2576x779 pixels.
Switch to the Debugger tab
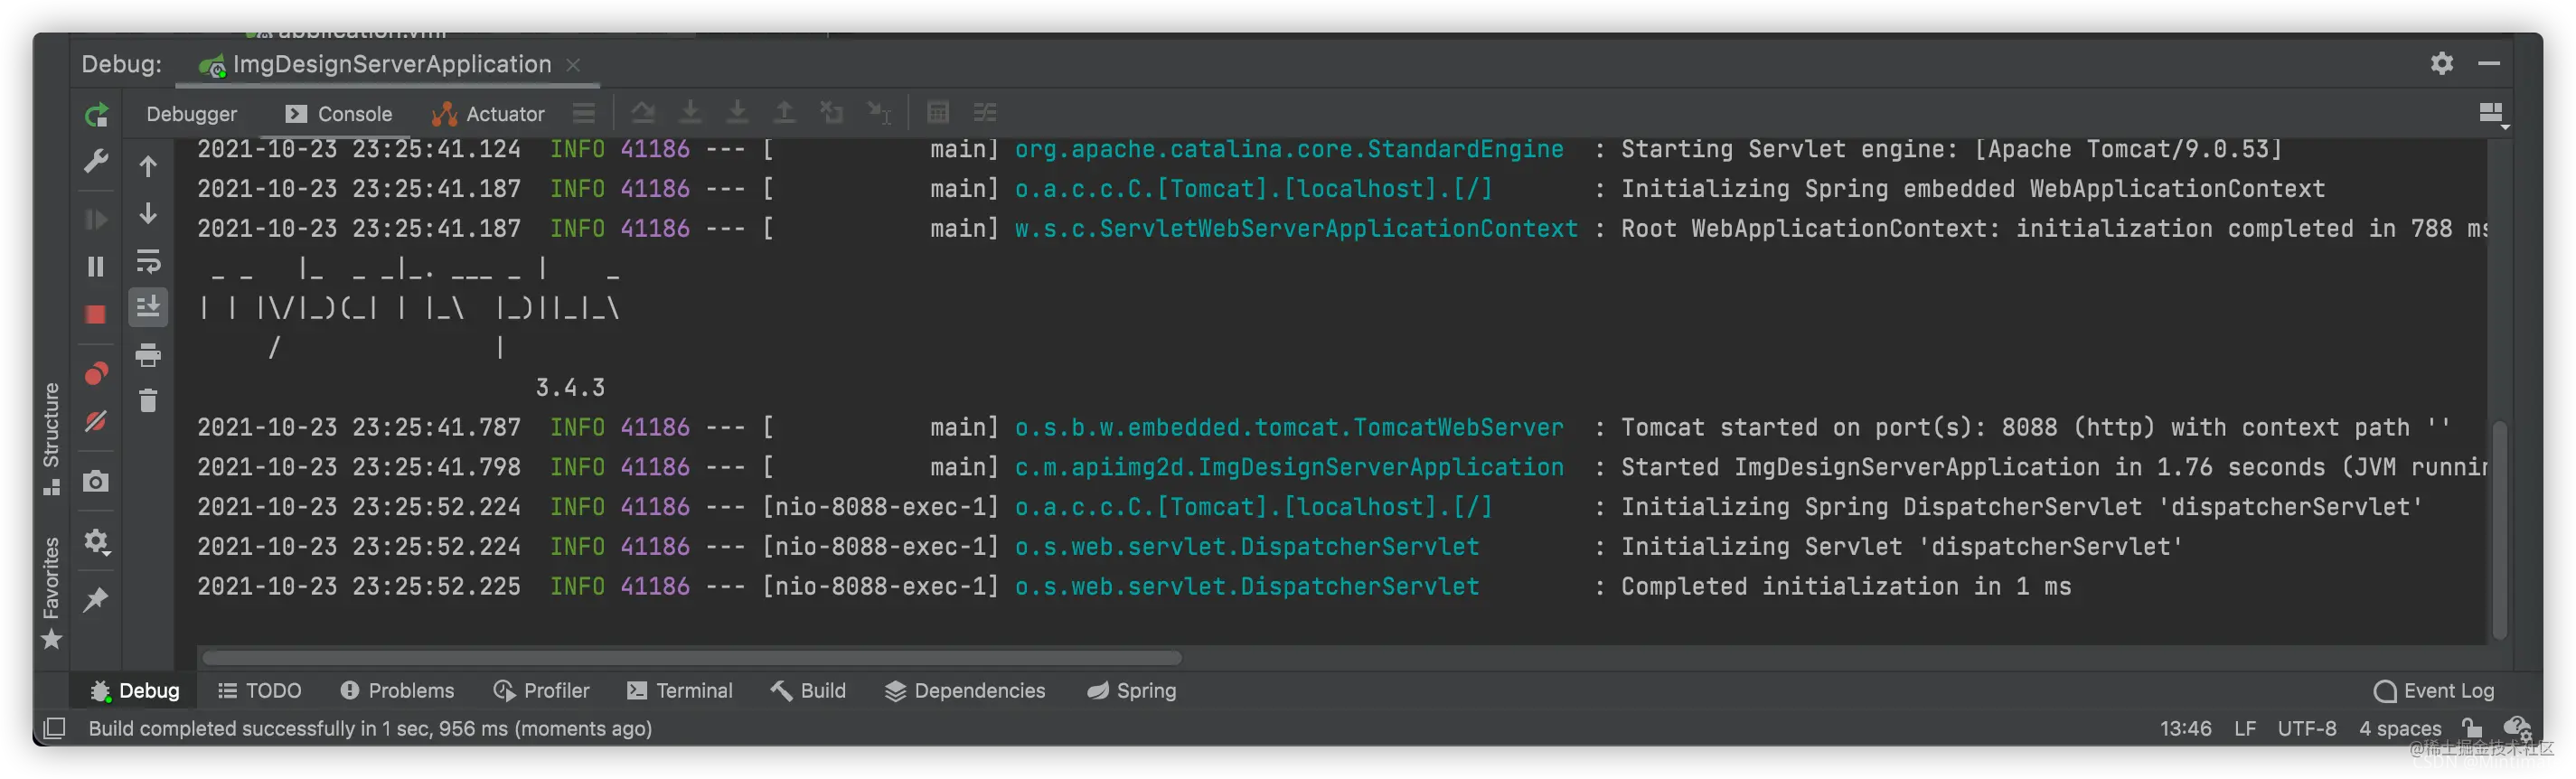(x=191, y=114)
